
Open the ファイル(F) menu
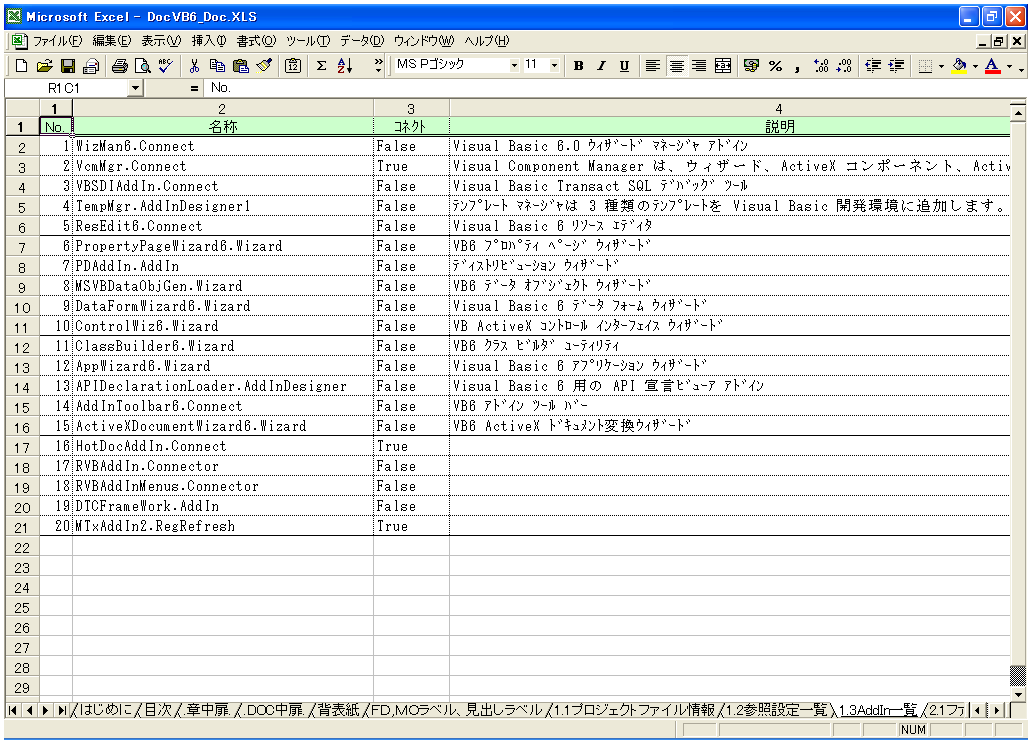57,41
